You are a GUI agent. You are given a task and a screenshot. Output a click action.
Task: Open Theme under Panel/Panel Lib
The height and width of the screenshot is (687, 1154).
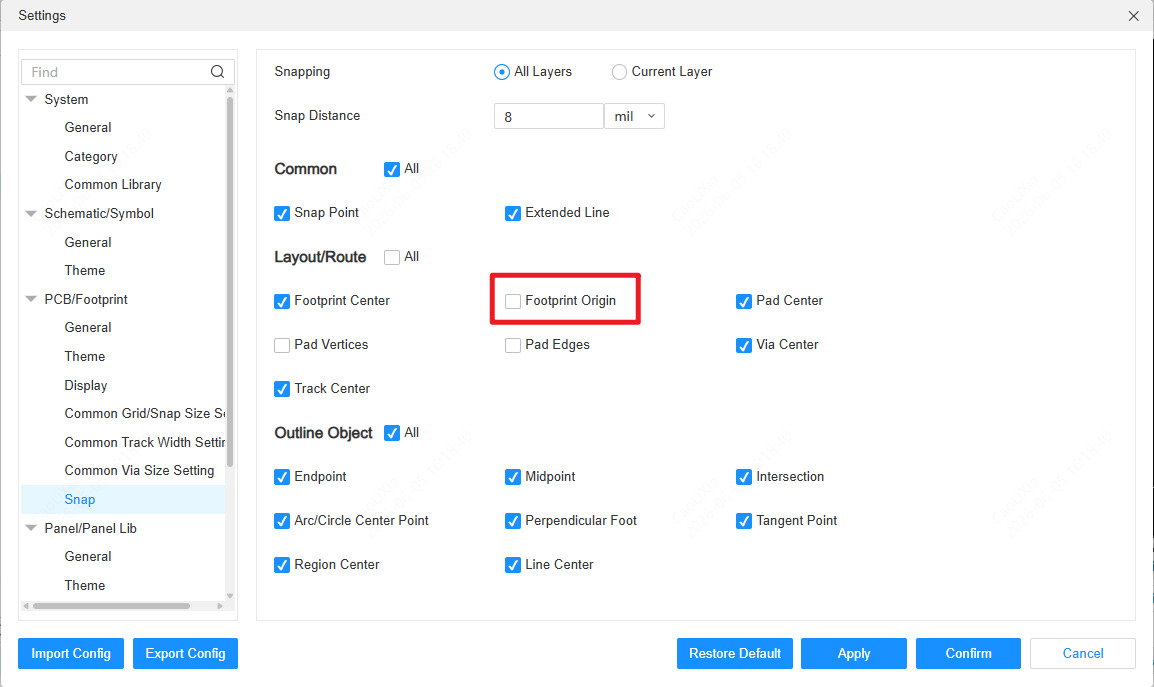click(85, 585)
